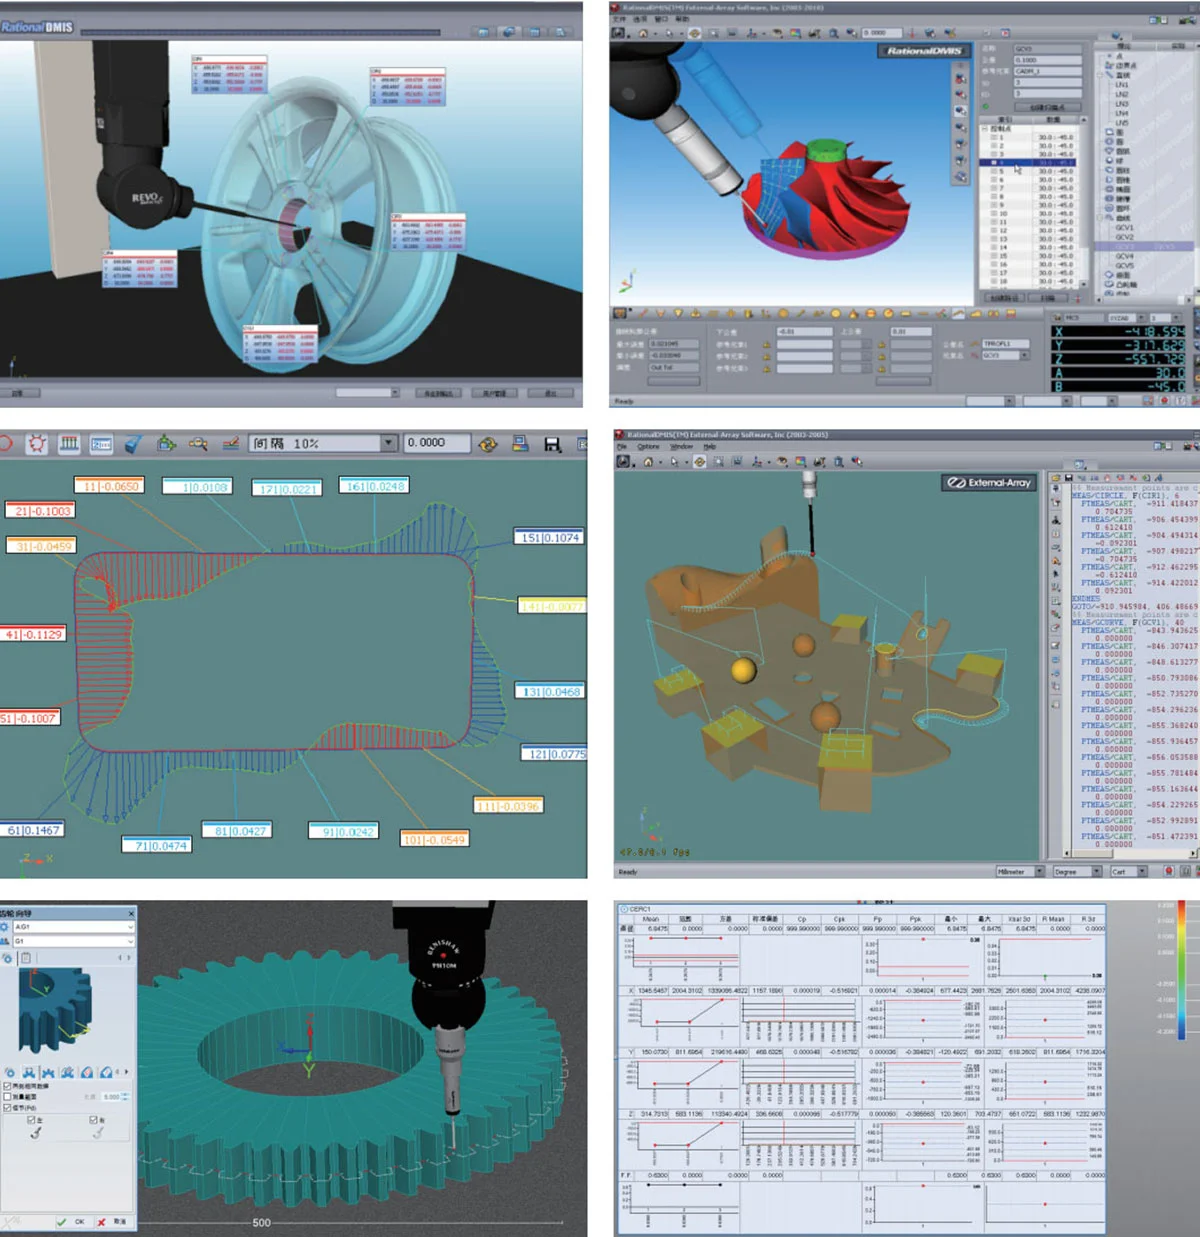The height and width of the screenshot is (1237, 1200).
Task: Click the save floppy disk icon
Action: pyautogui.click(x=552, y=443)
